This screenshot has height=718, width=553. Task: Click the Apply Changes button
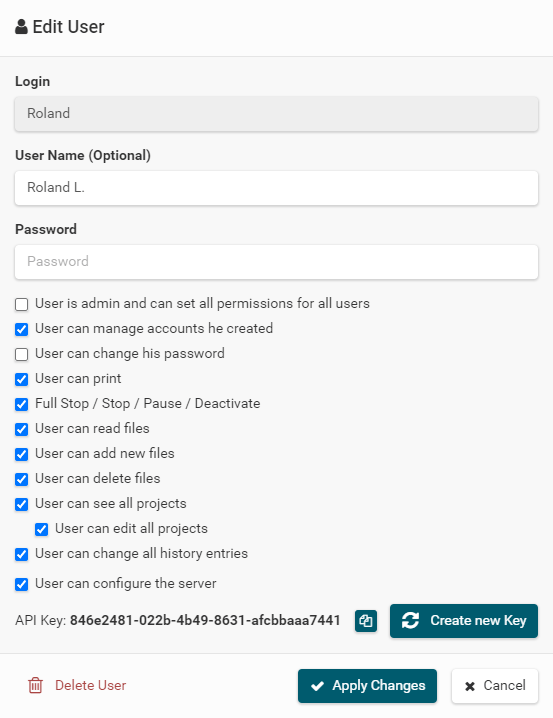pyautogui.click(x=367, y=685)
